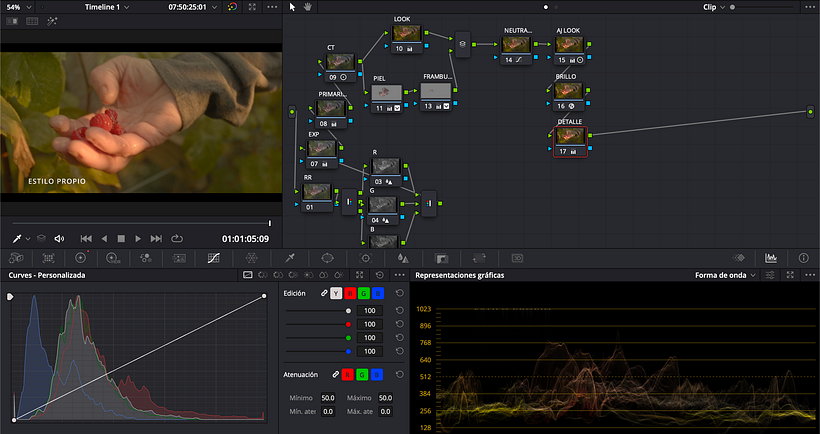Image resolution: width=820 pixels, height=434 pixels.
Task: Toggle highlight mode magic wand
Action: click(x=52, y=21)
